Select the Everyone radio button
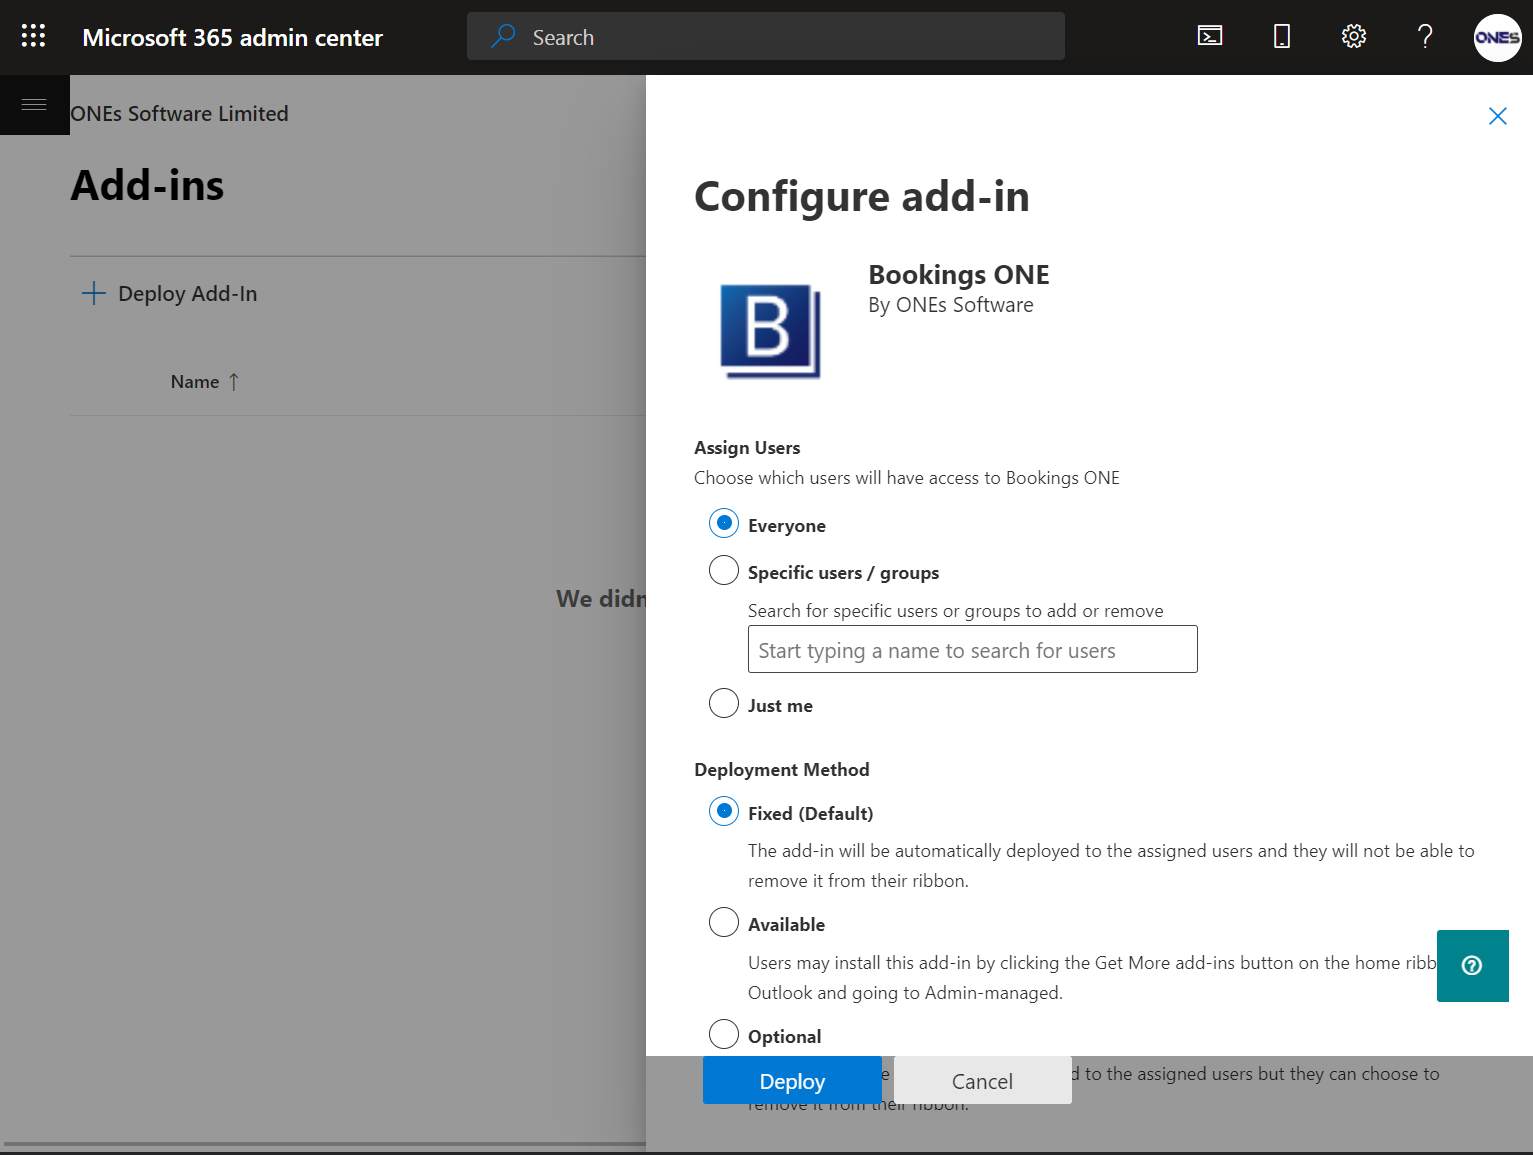Screen dimensions: 1533x1155 (x=724, y=523)
